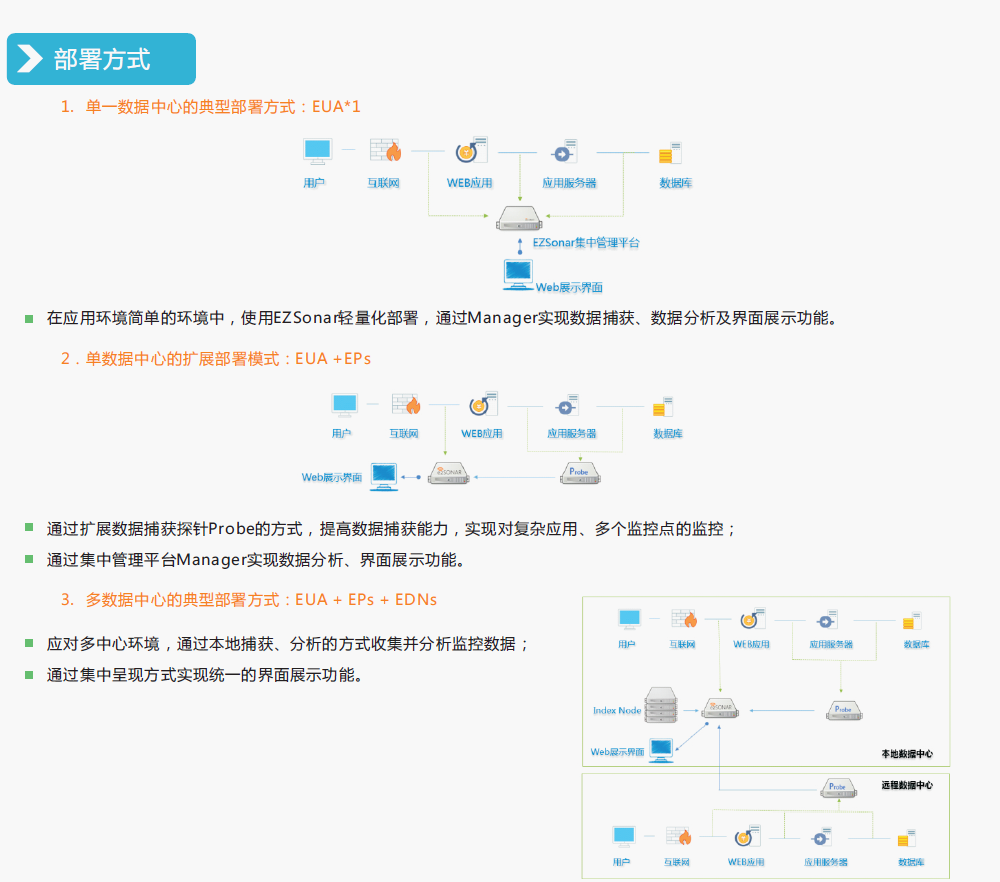Select the 应用服务器 icon in the EUA*1 diagram

[x=564, y=151]
